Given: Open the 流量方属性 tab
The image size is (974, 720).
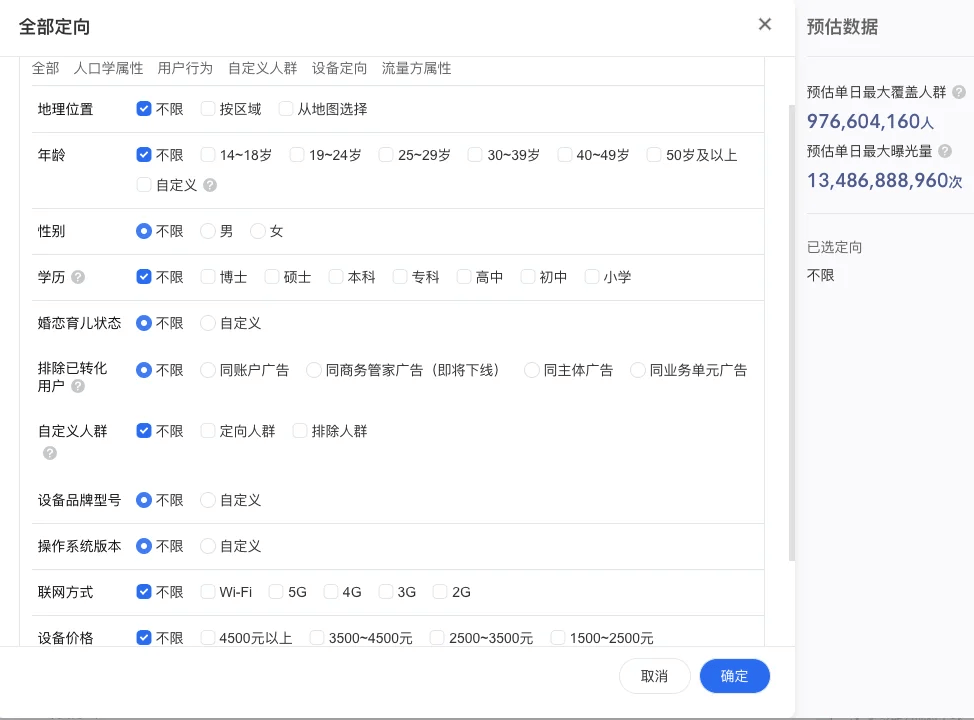Looking at the screenshot, I should click(417, 68).
